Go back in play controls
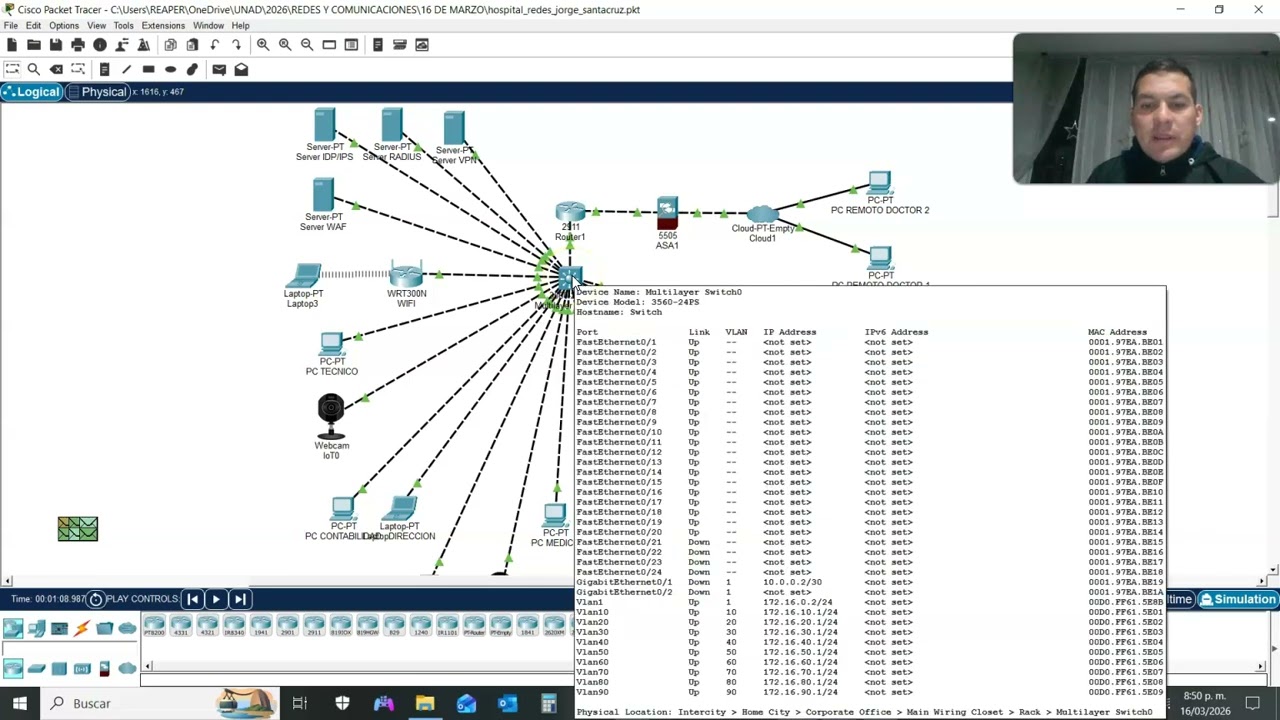 [x=192, y=599]
